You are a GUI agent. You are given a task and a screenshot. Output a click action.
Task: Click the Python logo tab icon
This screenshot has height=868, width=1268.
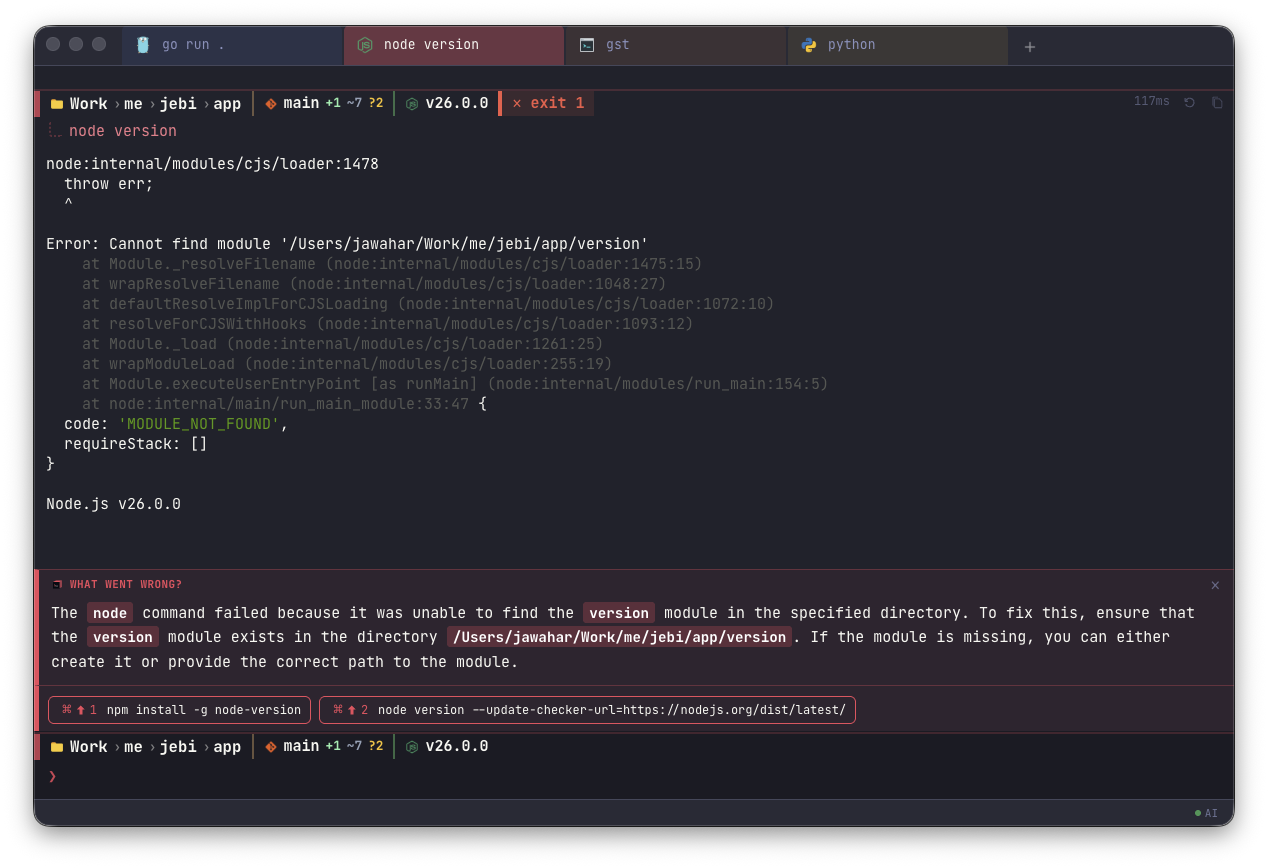[809, 45]
